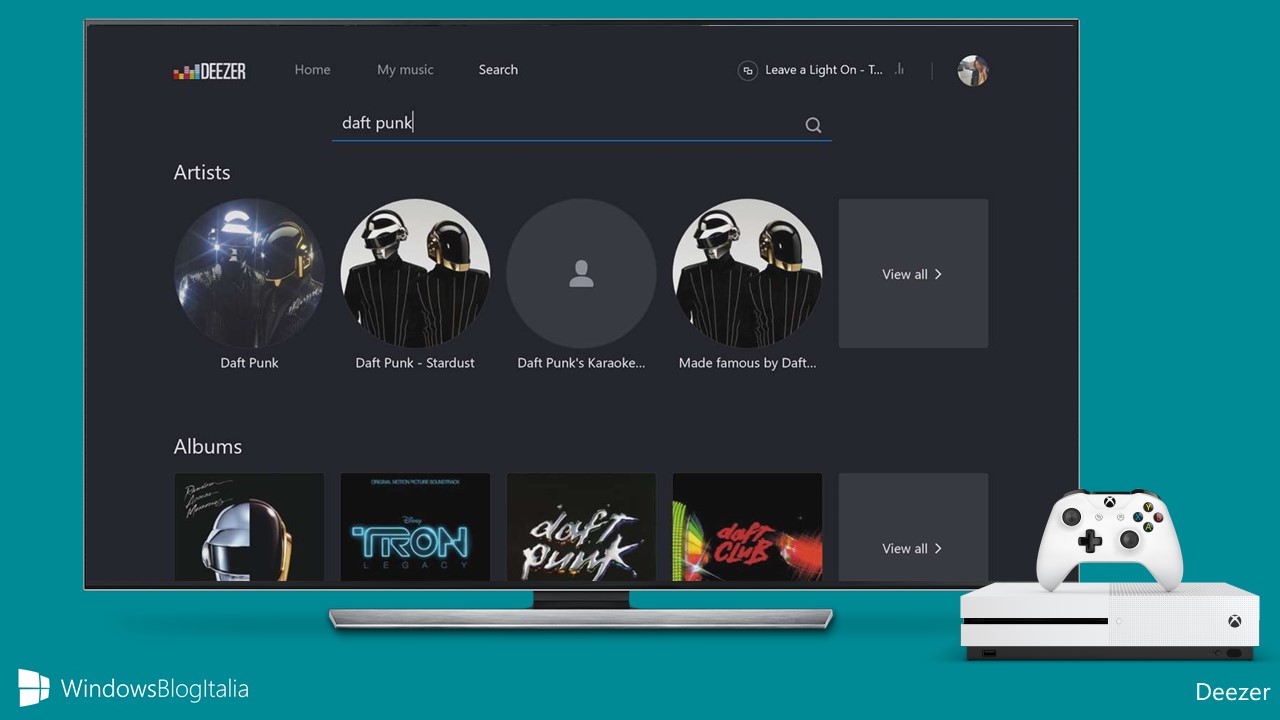Open the 'Daft Punk - Stardust' artist picture
Viewport: 1280px width, 720px height.
coord(415,273)
